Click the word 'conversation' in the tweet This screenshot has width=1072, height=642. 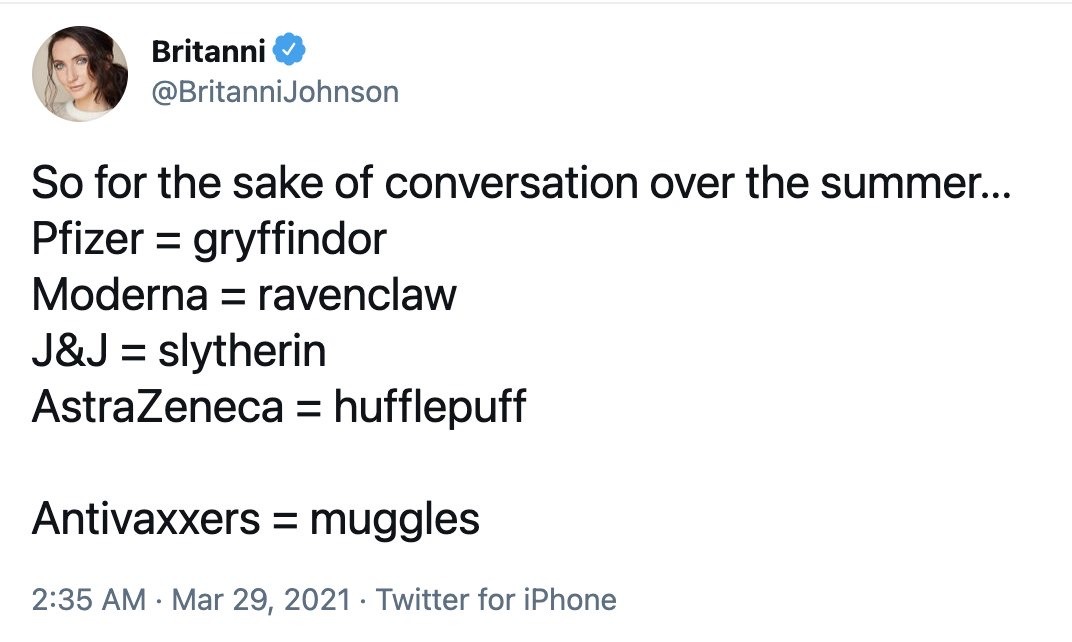(x=511, y=183)
